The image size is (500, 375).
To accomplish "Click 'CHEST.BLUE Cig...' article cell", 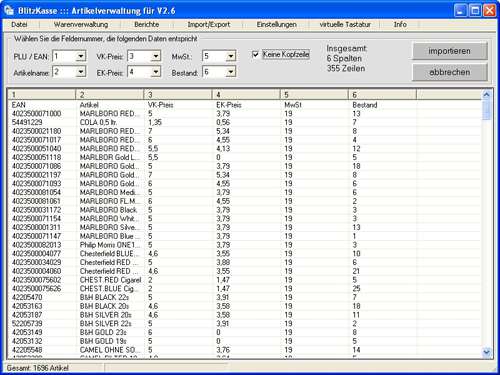I will tap(108, 289).
